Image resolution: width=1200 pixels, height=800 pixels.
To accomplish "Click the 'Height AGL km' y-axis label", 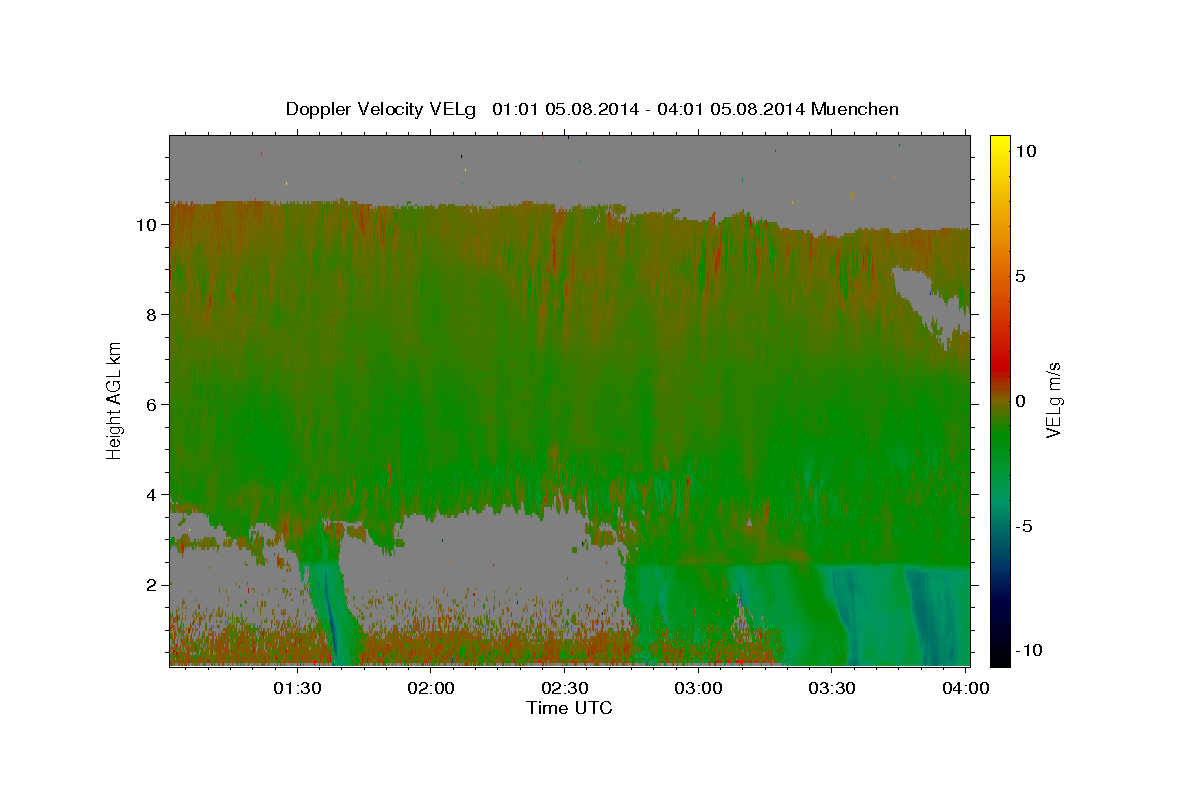I will pyautogui.click(x=115, y=399).
